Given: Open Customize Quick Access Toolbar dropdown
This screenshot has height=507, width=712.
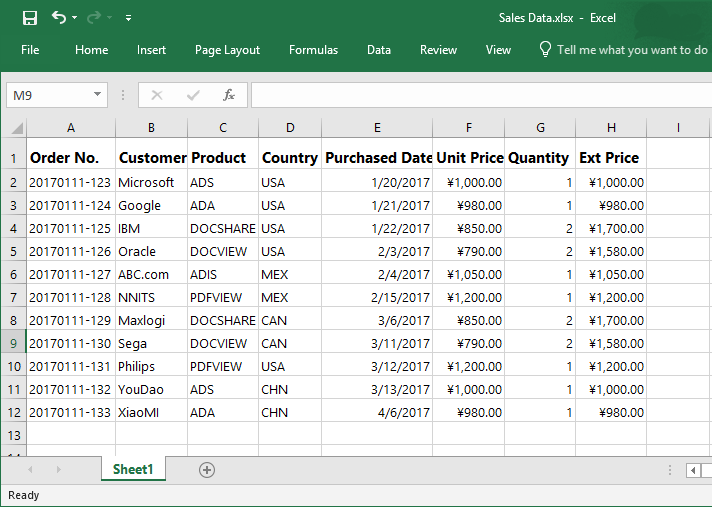Looking at the screenshot, I should tap(129, 18).
